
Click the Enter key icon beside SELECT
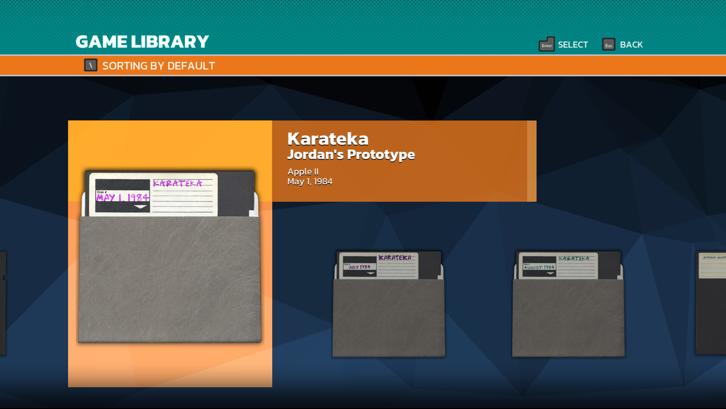click(546, 44)
